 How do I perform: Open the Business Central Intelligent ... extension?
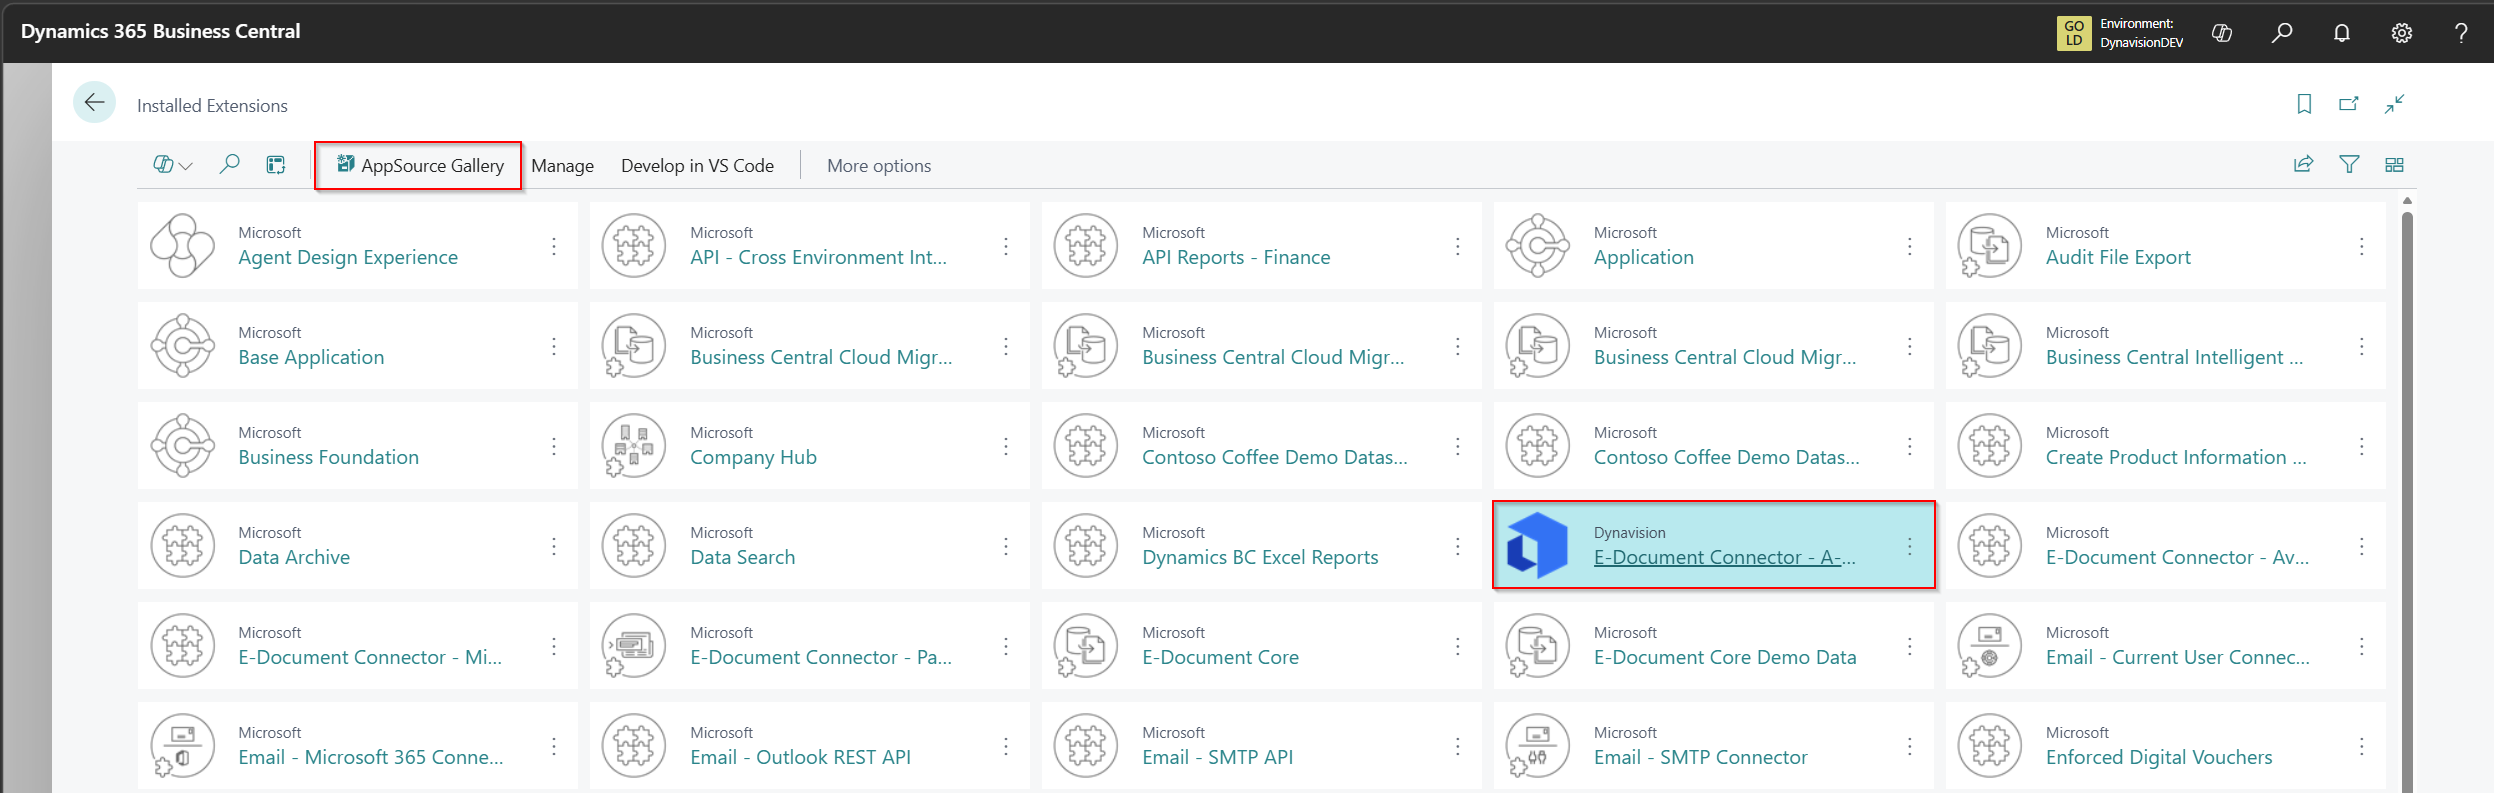point(2174,358)
